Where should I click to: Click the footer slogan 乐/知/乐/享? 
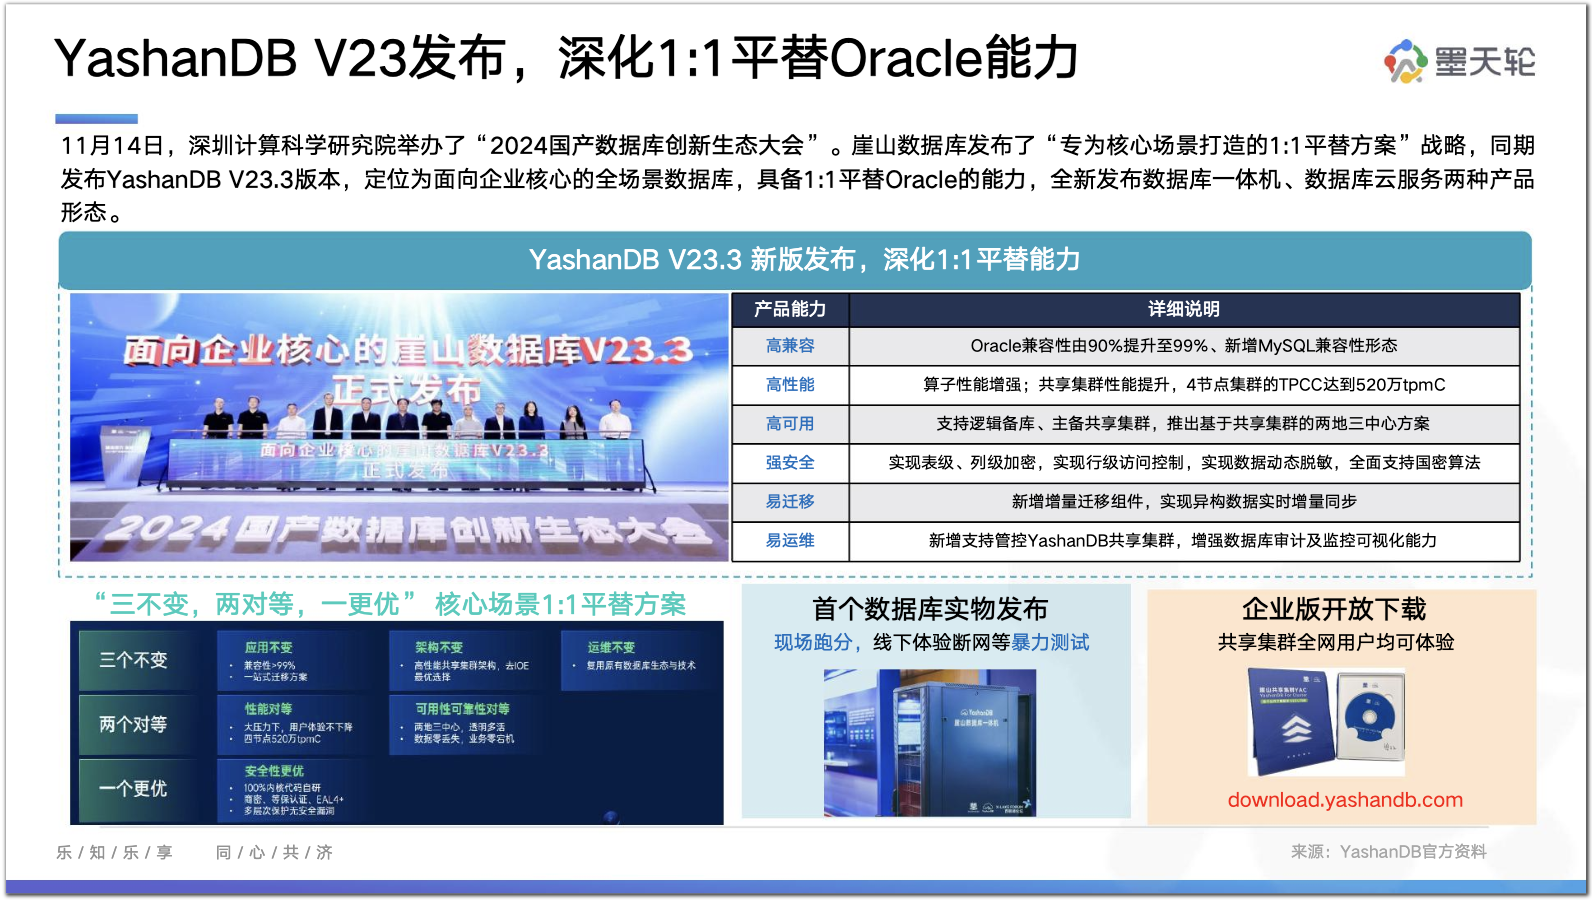(x=114, y=853)
